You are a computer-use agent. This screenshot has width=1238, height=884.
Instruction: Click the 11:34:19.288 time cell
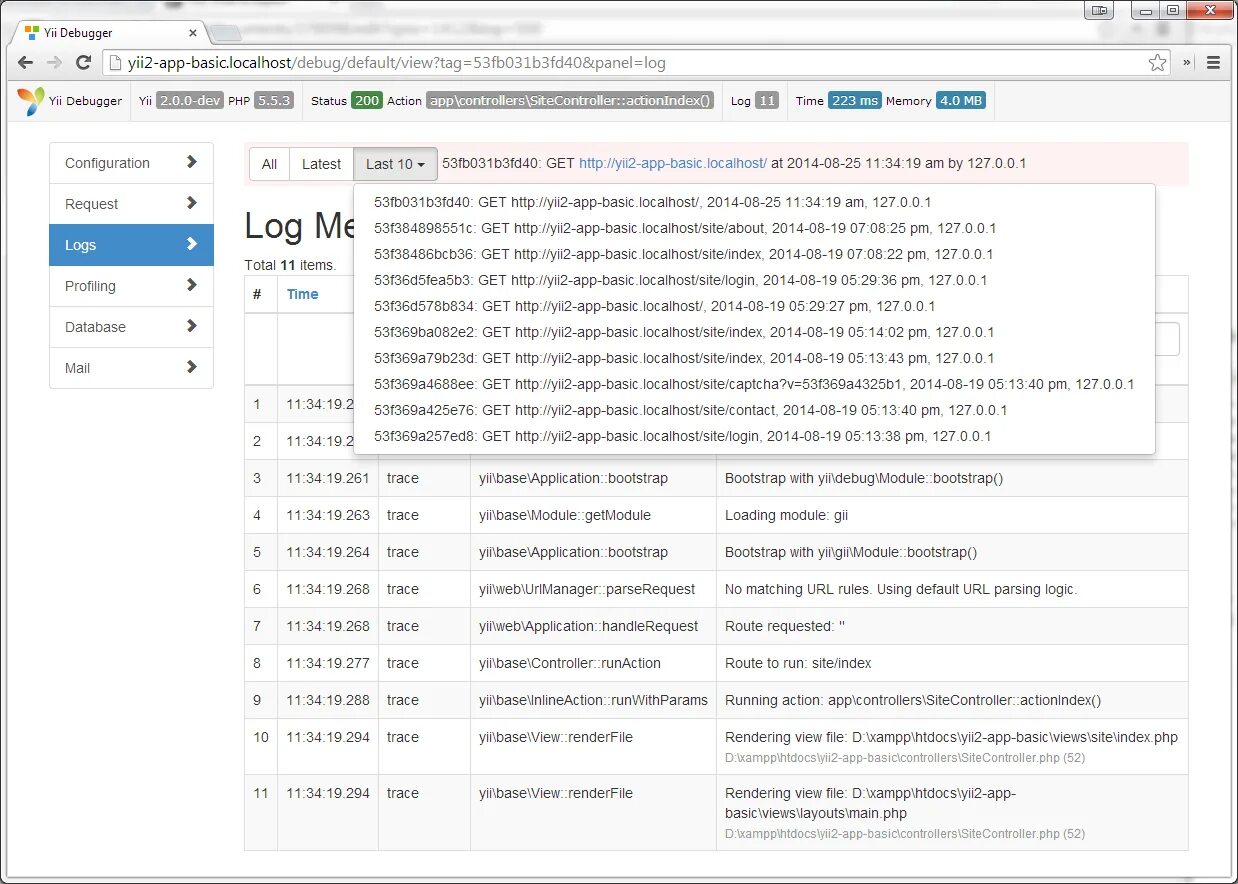point(328,700)
